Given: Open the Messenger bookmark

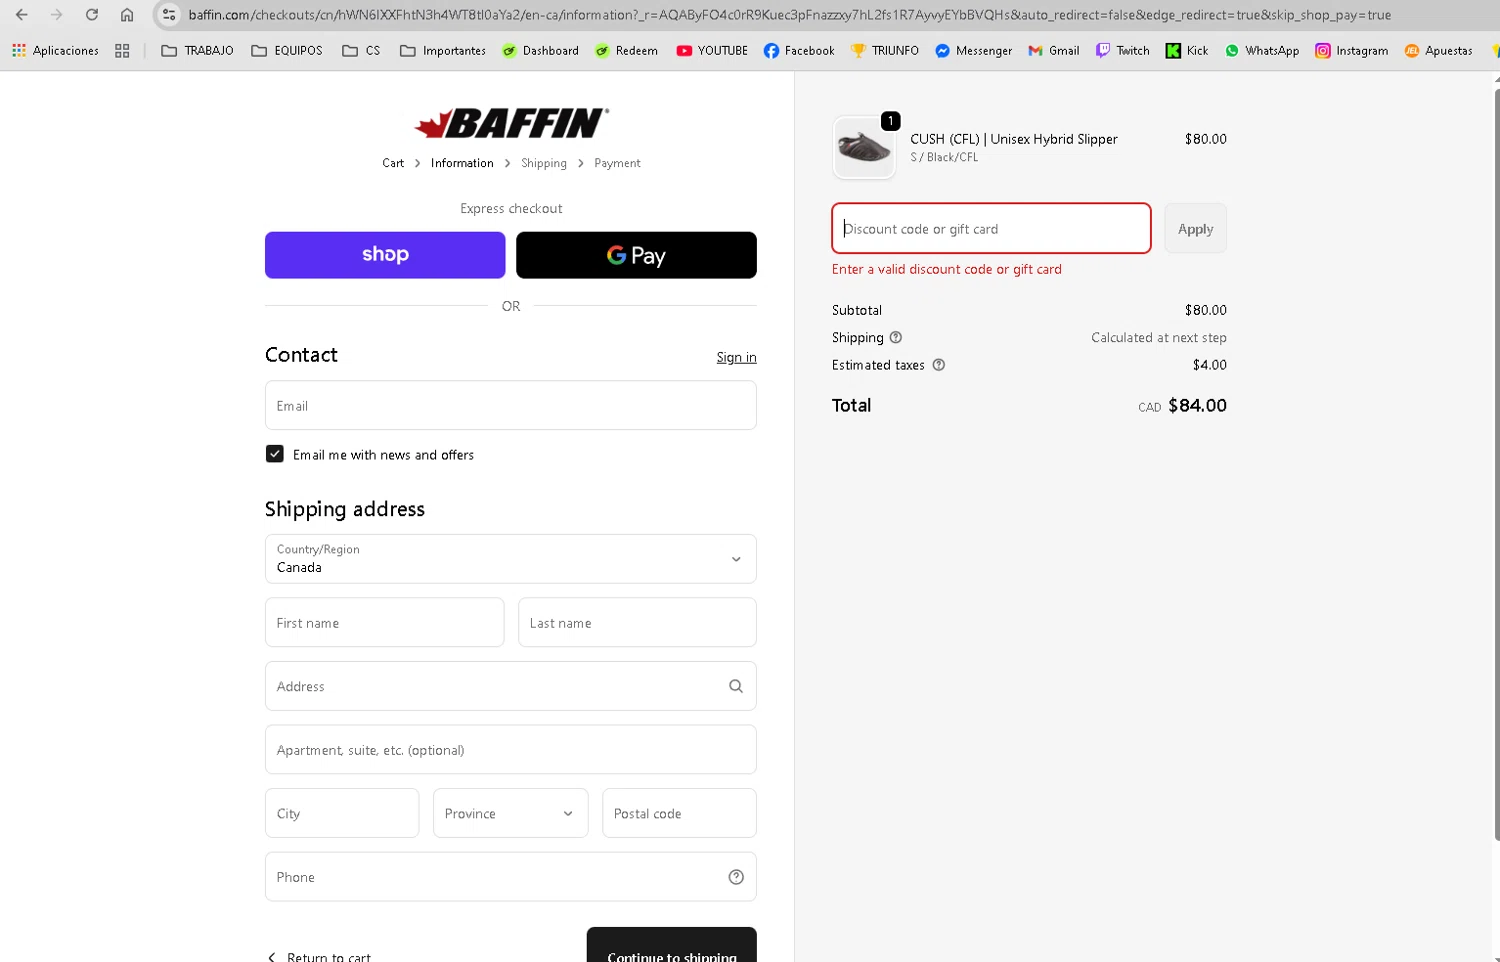Looking at the screenshot, I should (x=974, y=50).
